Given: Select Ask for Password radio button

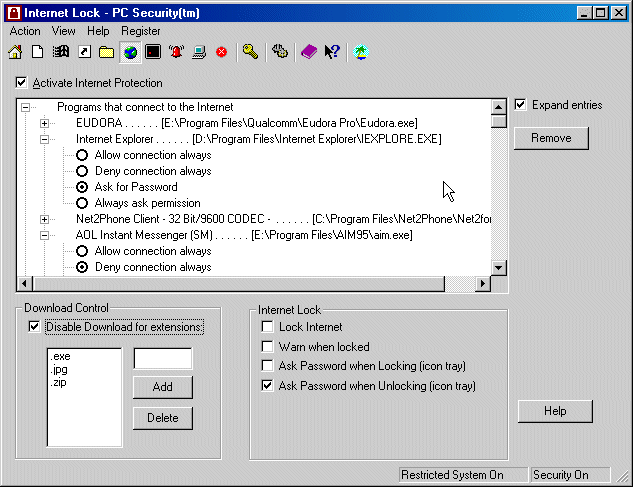Looking at the screenshot, I should [x=82, y=187].
